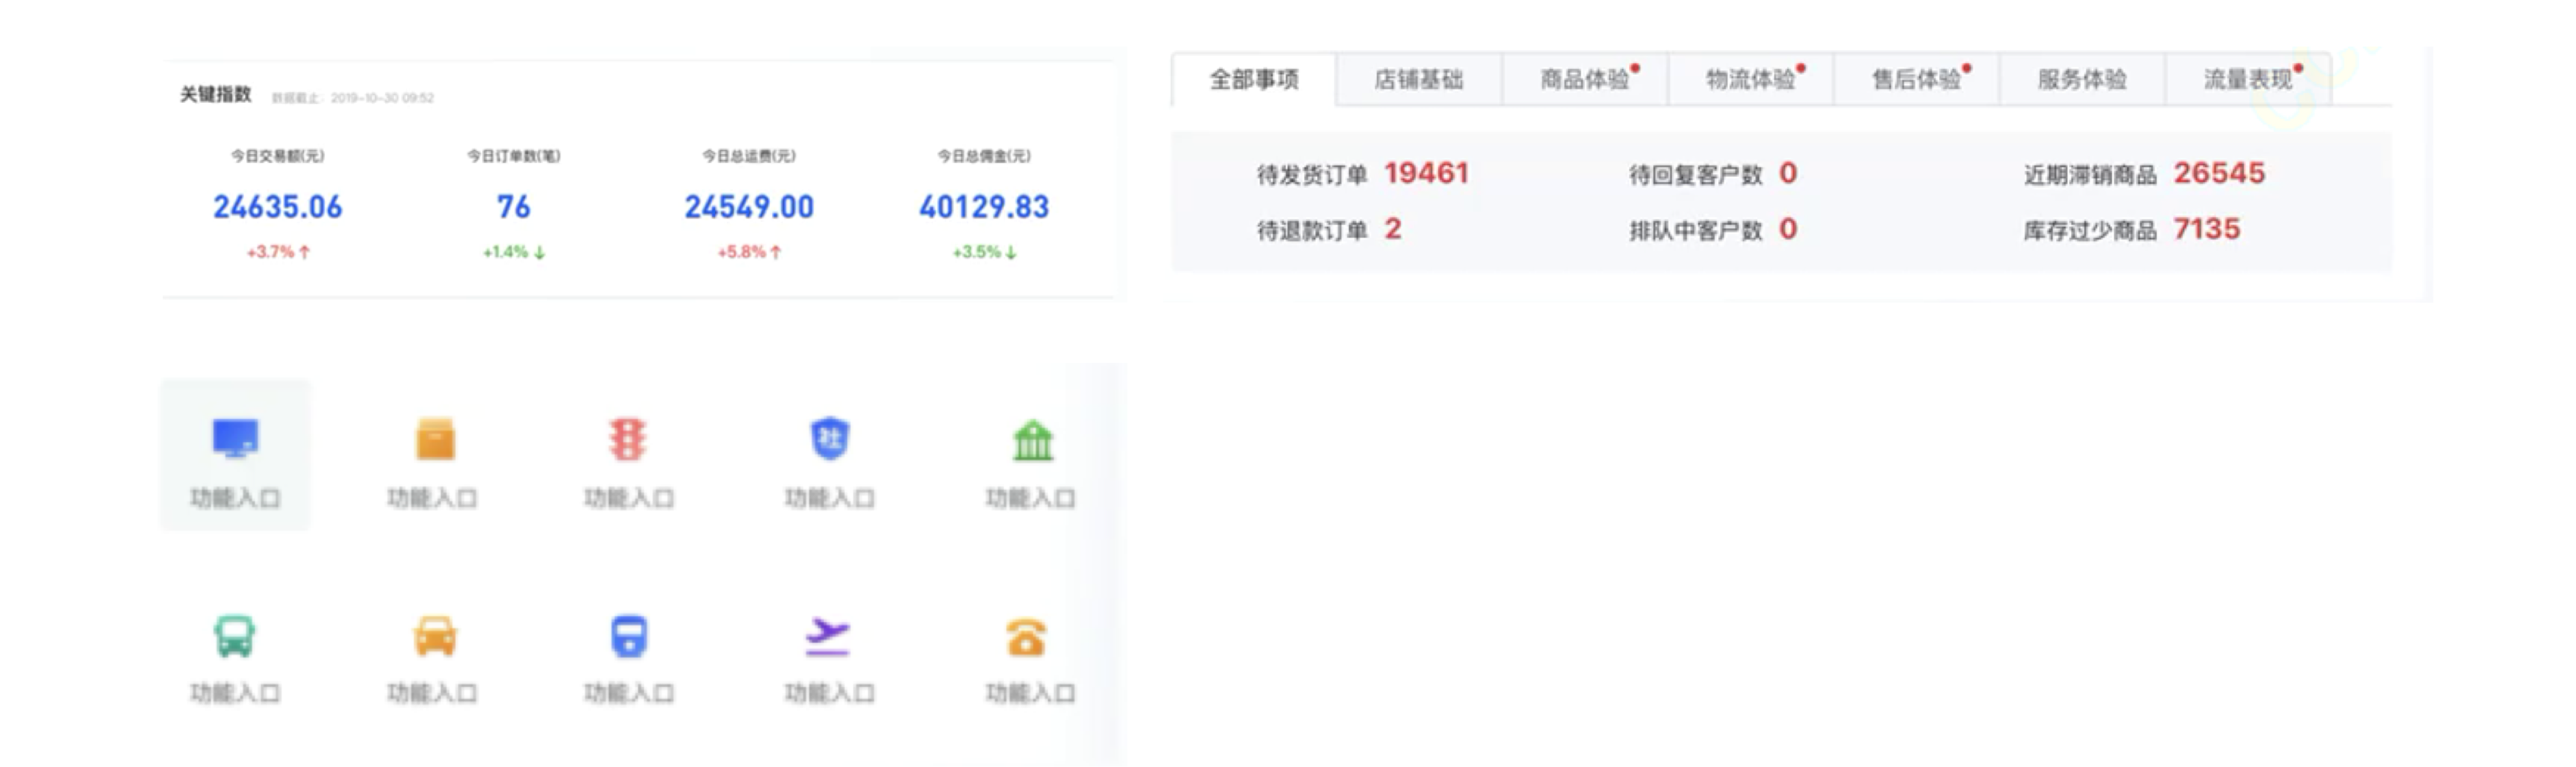The height and width of the screenshot is (767, 2576).
Task: Open the green bus icon entry
Action: point(235,636)
